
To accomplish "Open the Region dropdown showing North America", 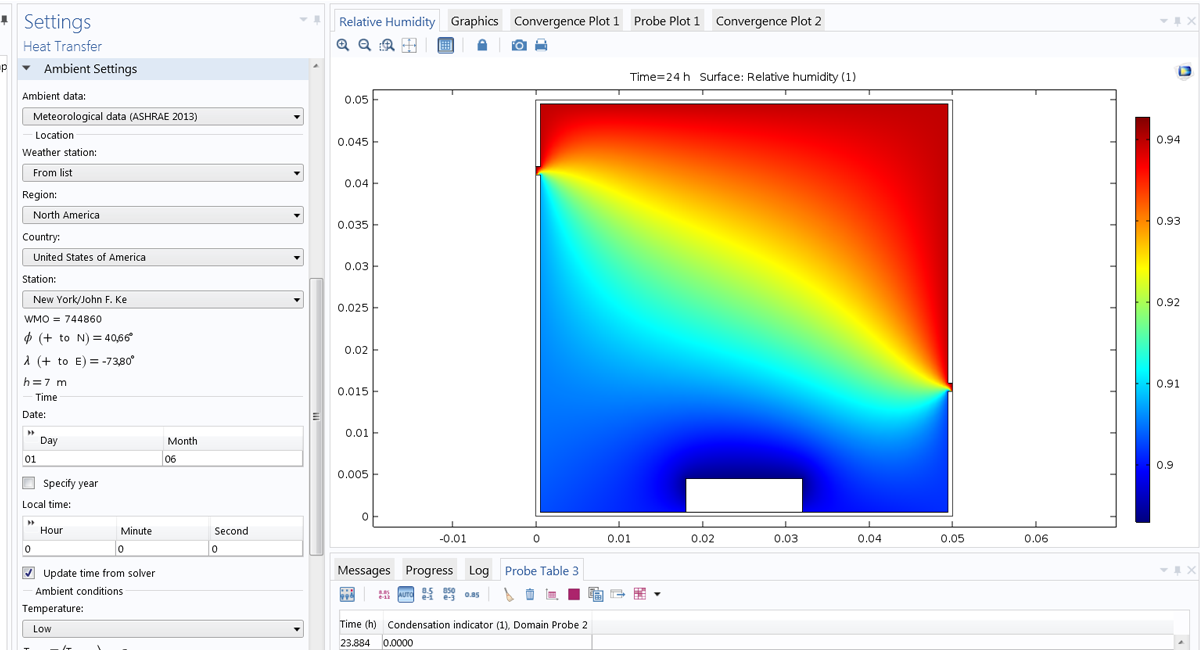I will pyautogui.click(x=163, y=215).
